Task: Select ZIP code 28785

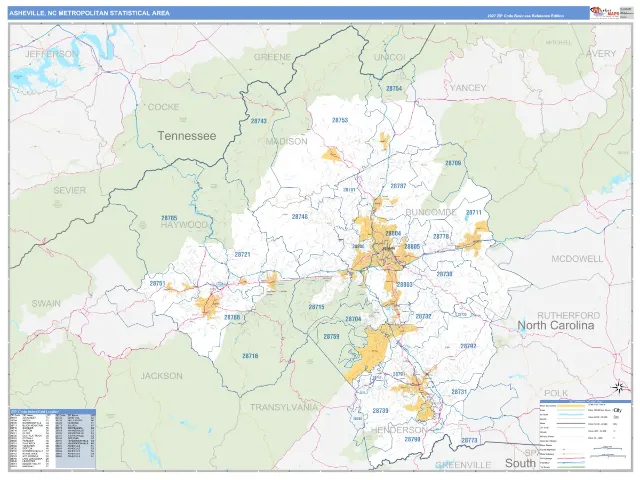Action: [x=169, y=218]
